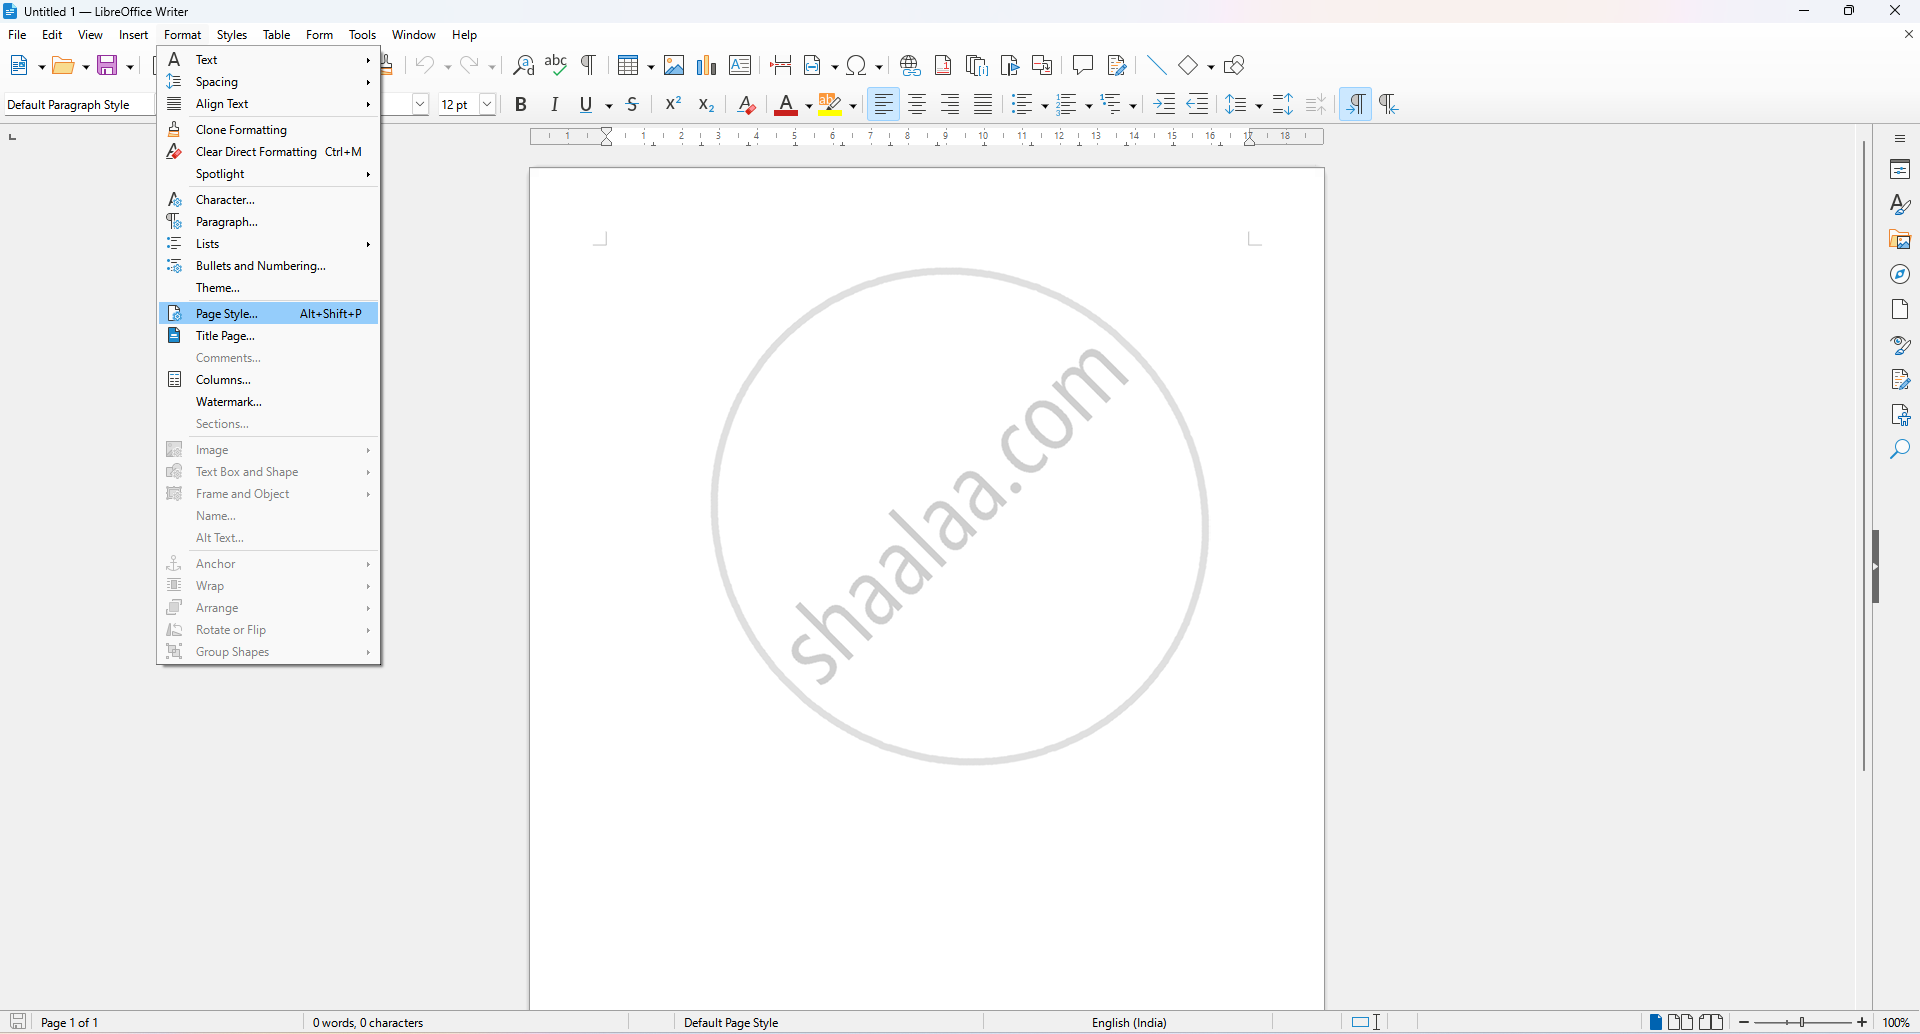Open the Navigator from the sidebar
1920x1034 pixels.
coord(1900,275)
